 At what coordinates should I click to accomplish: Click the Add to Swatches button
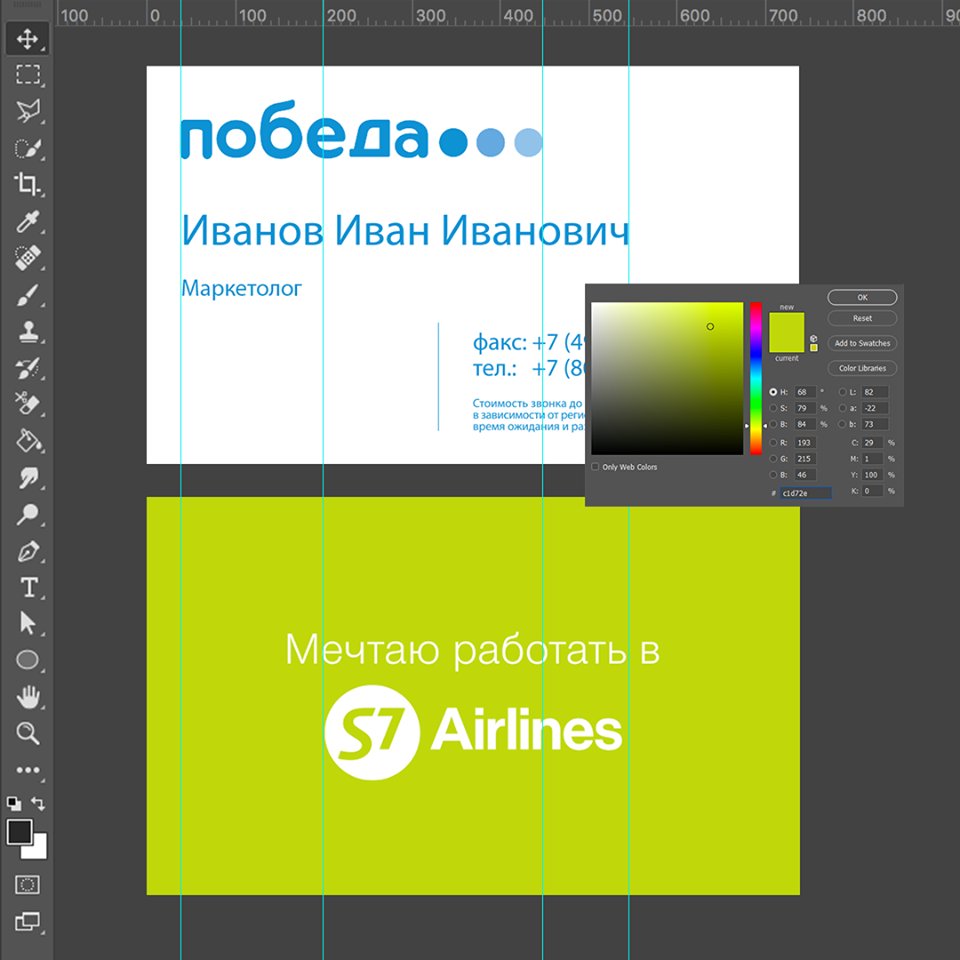click(x=862, y=343)
